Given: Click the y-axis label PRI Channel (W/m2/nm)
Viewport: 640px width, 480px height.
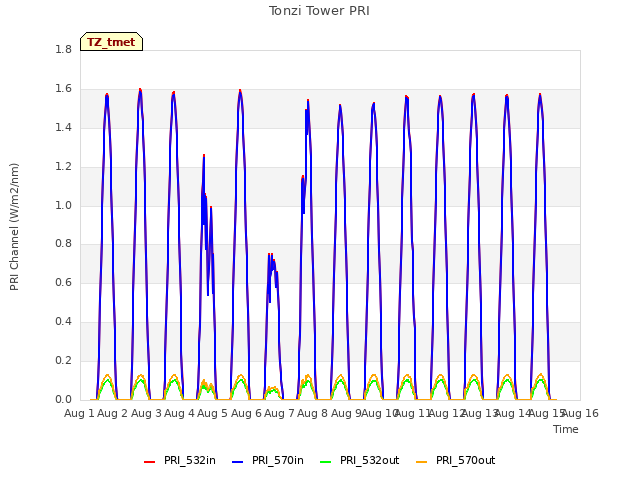Looking at the screenshot, I should [x=14, y=227].
